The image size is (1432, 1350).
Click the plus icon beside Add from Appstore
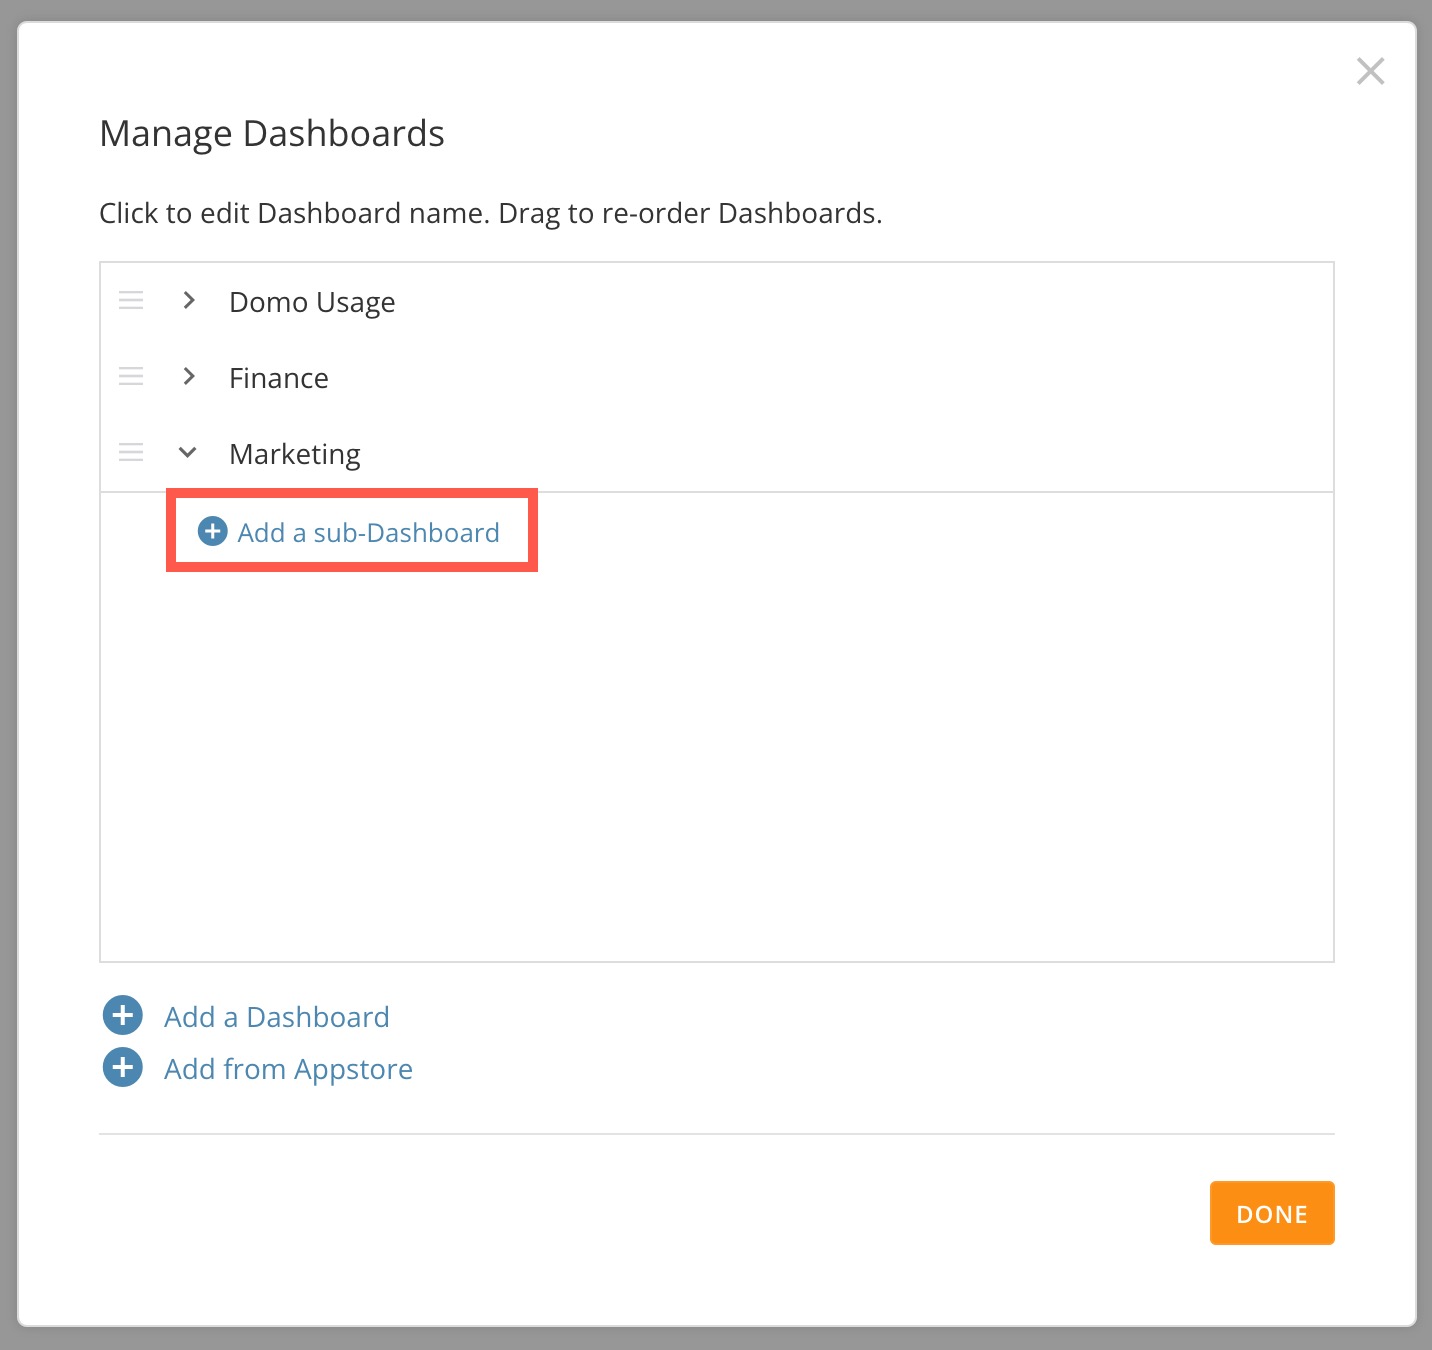(123, 1068)
